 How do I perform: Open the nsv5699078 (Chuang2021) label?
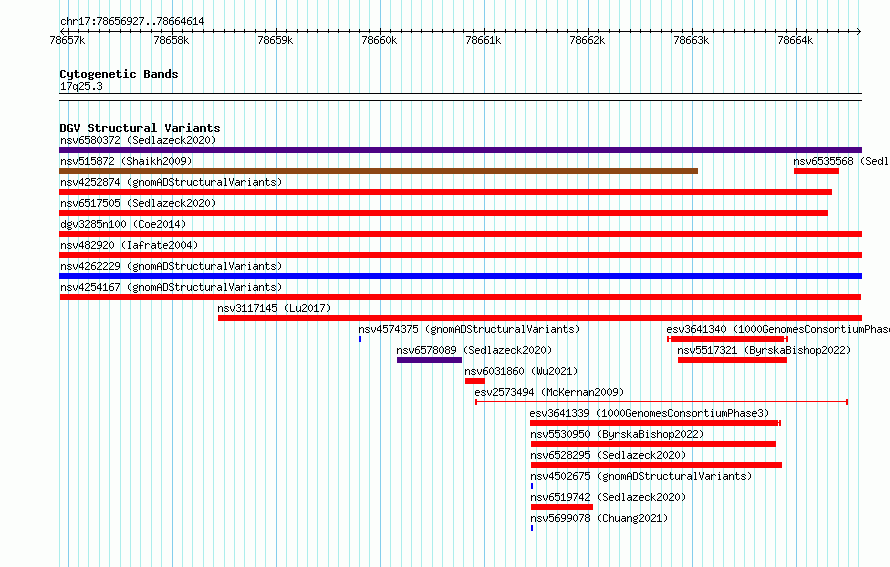point(599,518)
